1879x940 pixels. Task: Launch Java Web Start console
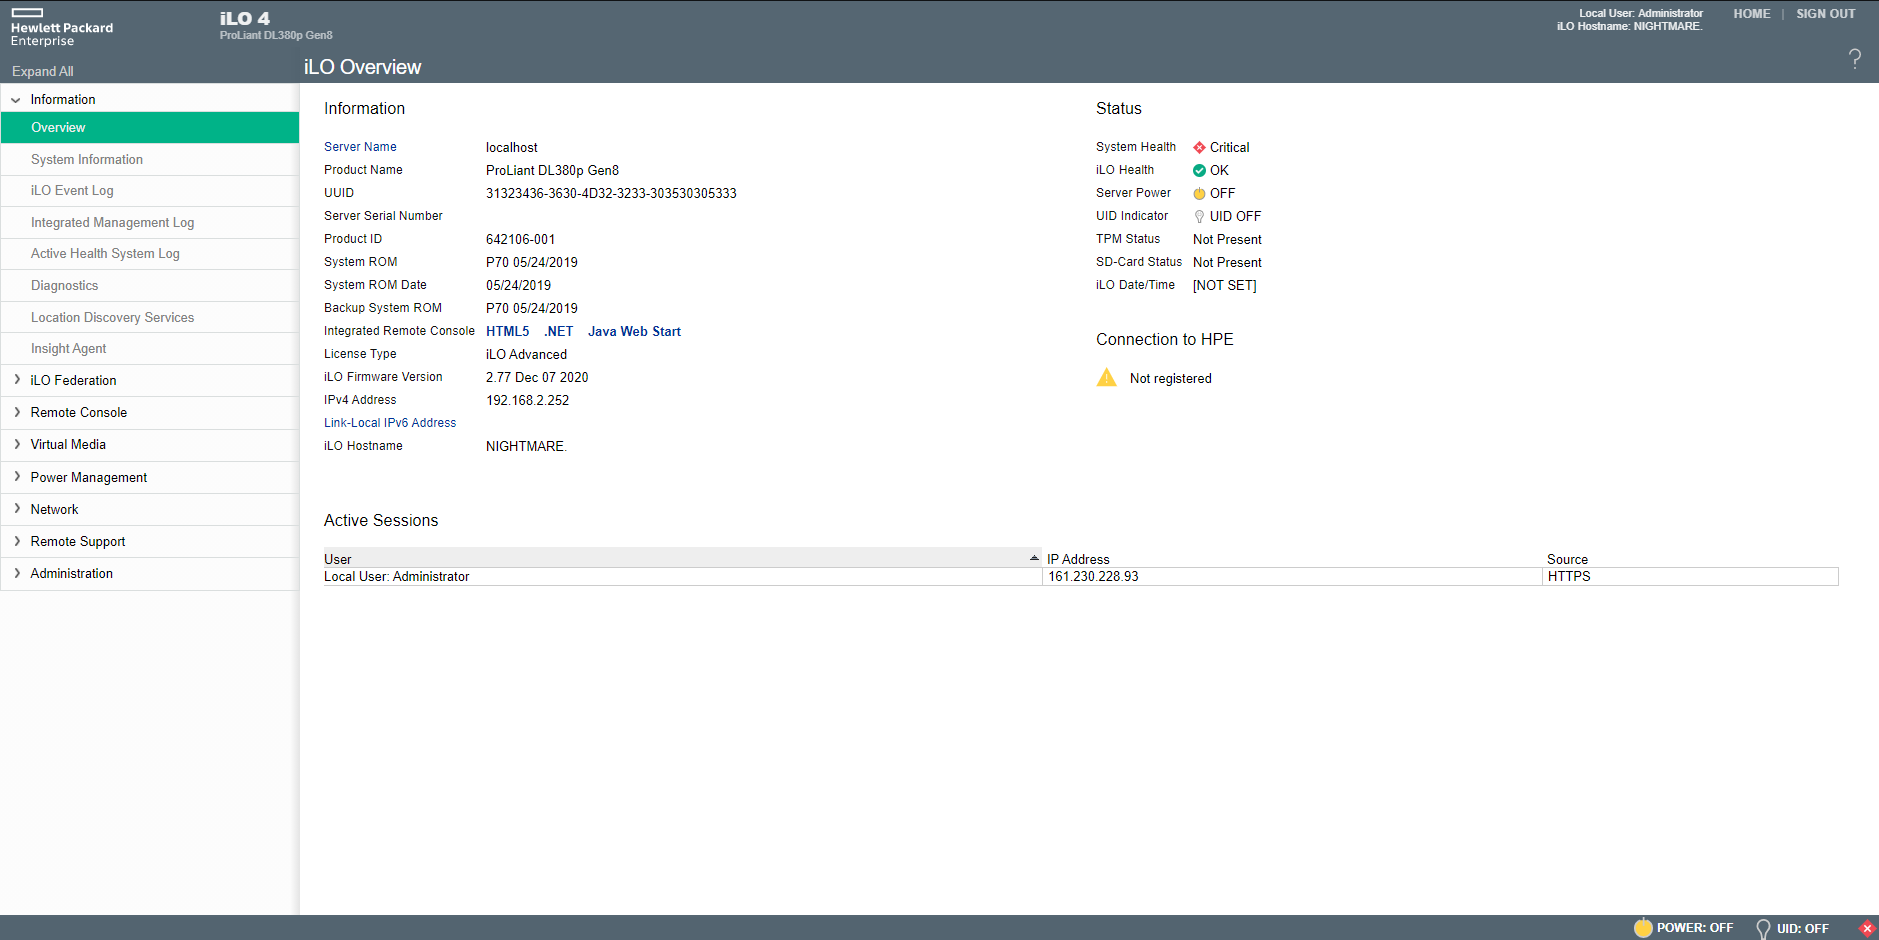634,331
